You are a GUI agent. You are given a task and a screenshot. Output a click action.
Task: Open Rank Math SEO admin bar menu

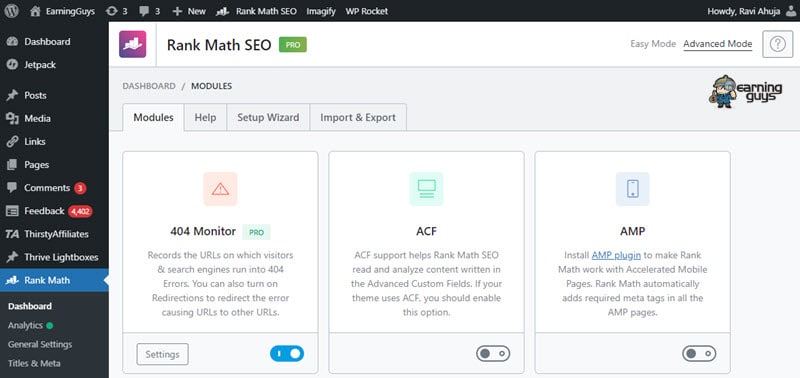tap(256, 11)
